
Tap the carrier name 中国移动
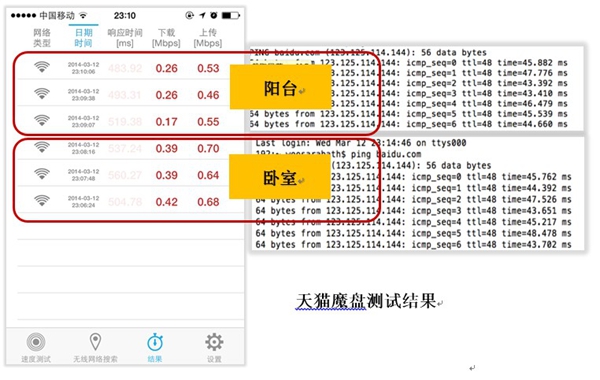pos(57,16)
